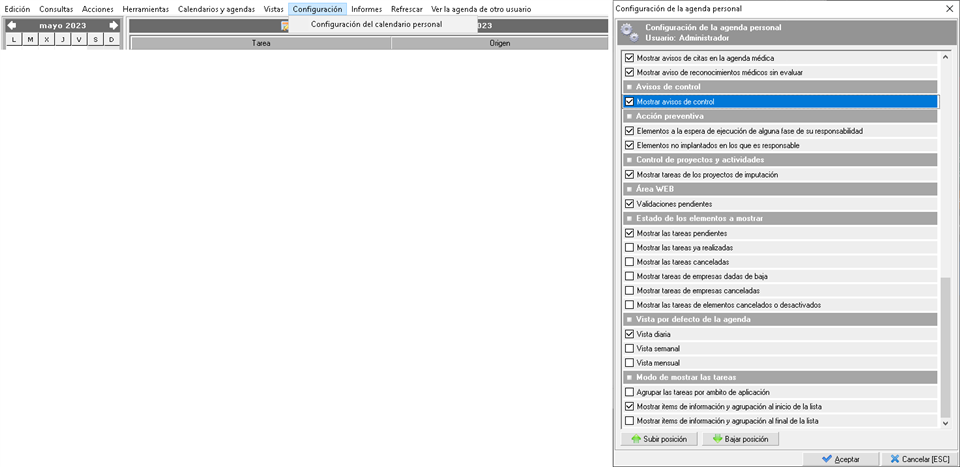Screen dimensions: 960x467
Task: Uncheck Mostrar avisos de citas en agenda médica
Action: 629,58
